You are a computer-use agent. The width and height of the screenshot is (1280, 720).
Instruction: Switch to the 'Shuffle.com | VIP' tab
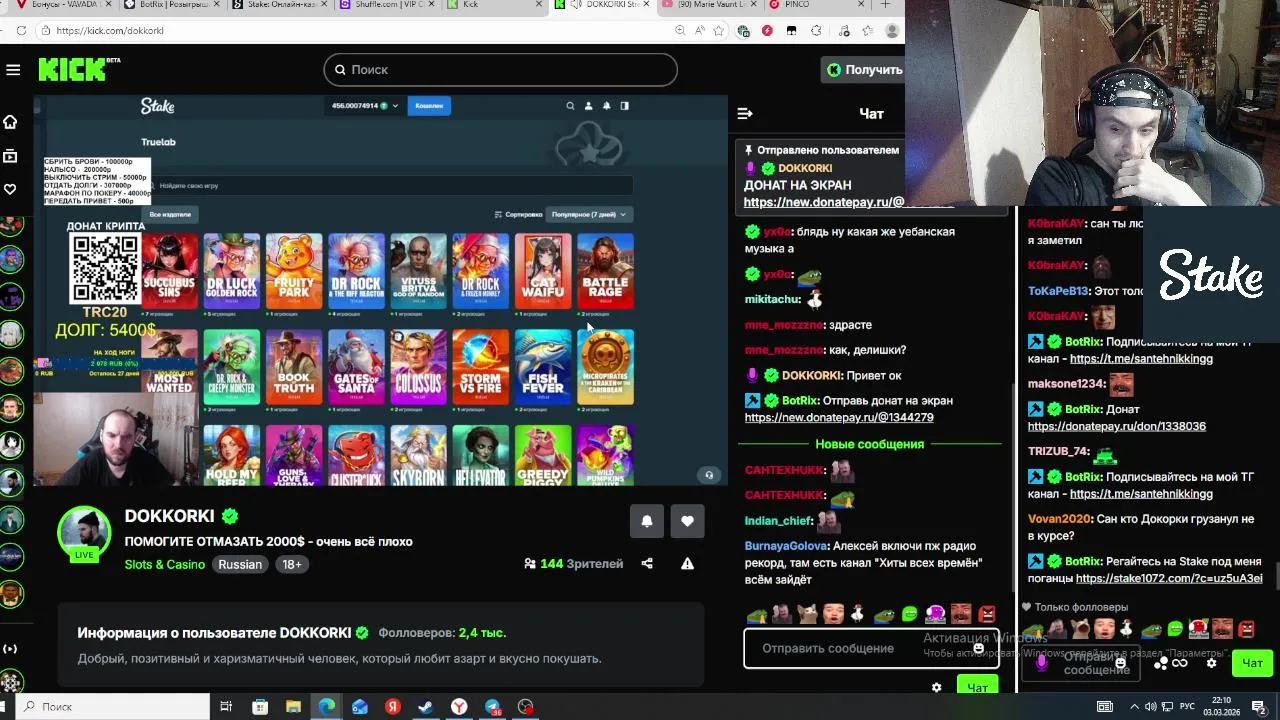tap(387, 5)
